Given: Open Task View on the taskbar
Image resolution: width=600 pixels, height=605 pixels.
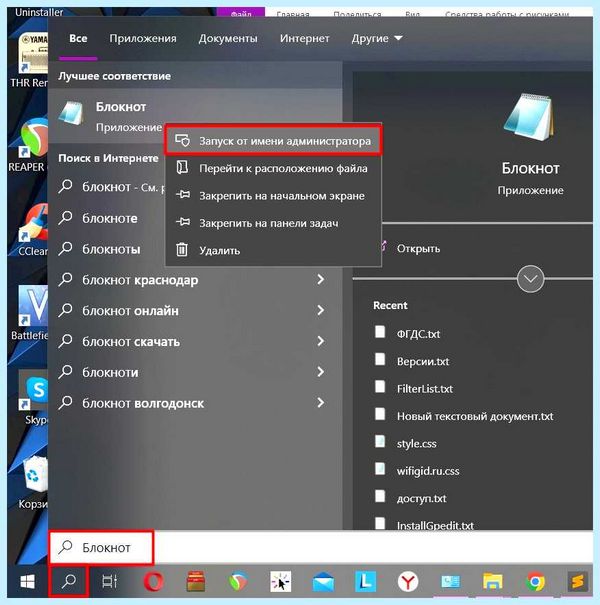Looking at the screenshot, I should 109,581.
